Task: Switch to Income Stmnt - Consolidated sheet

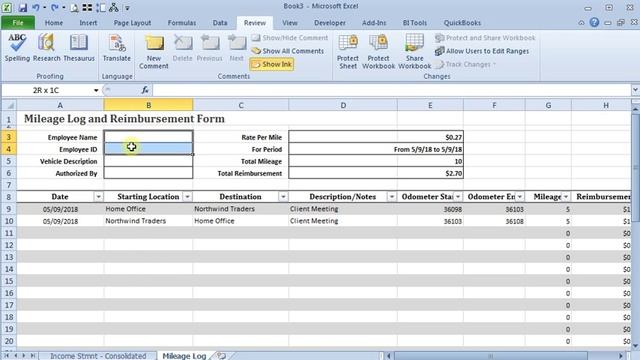Action: tap(98, 356)
